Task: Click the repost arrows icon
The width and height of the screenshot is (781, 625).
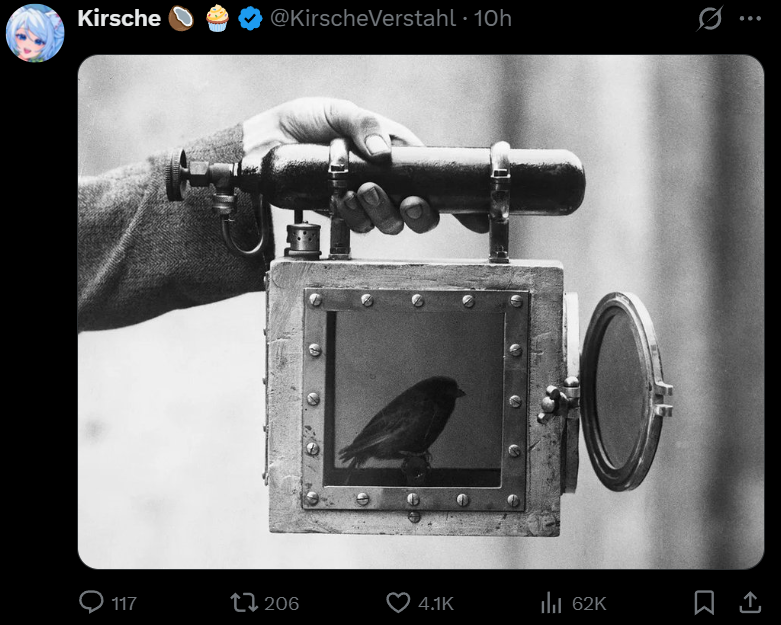Action: pos(244,602)
